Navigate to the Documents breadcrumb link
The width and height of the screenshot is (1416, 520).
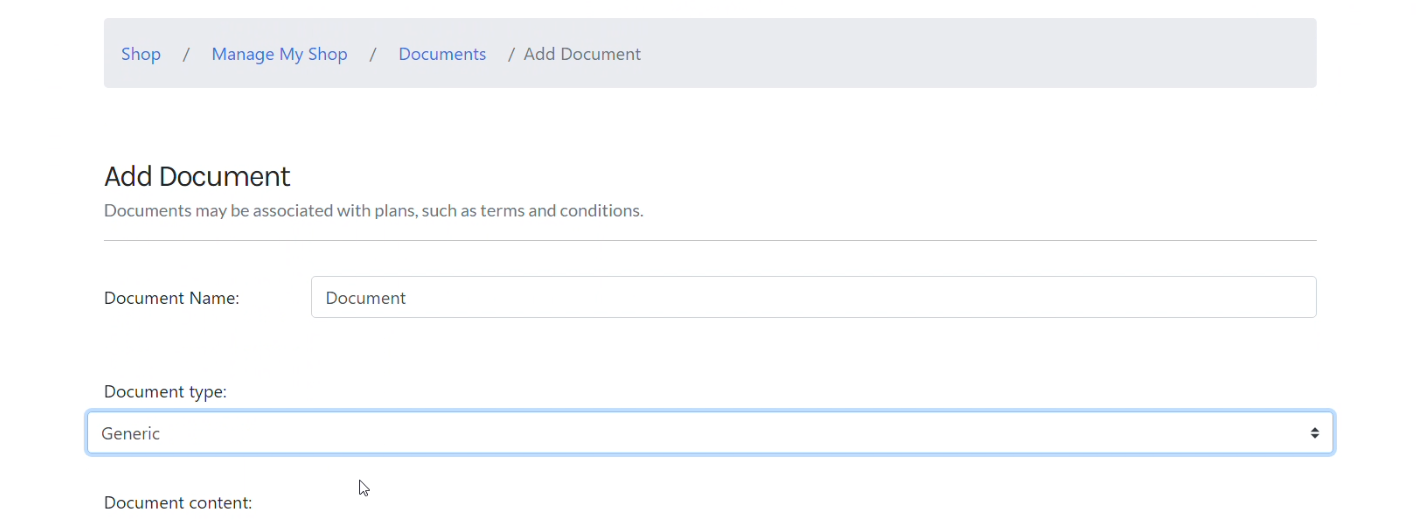442,54
